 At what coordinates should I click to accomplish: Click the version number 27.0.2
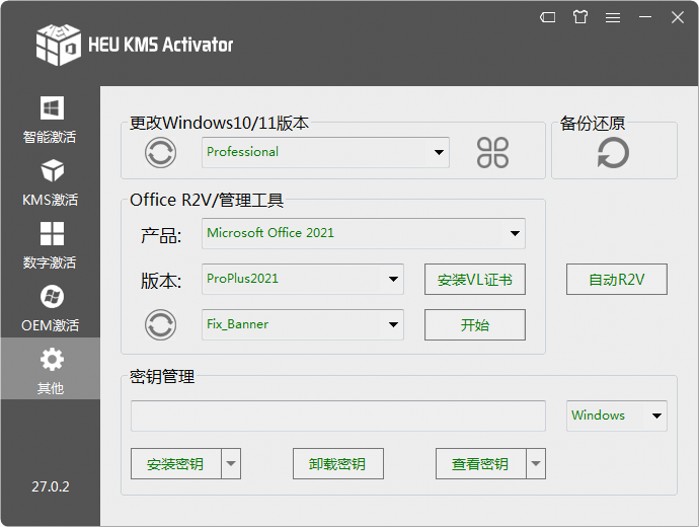[x=50, y=486]
